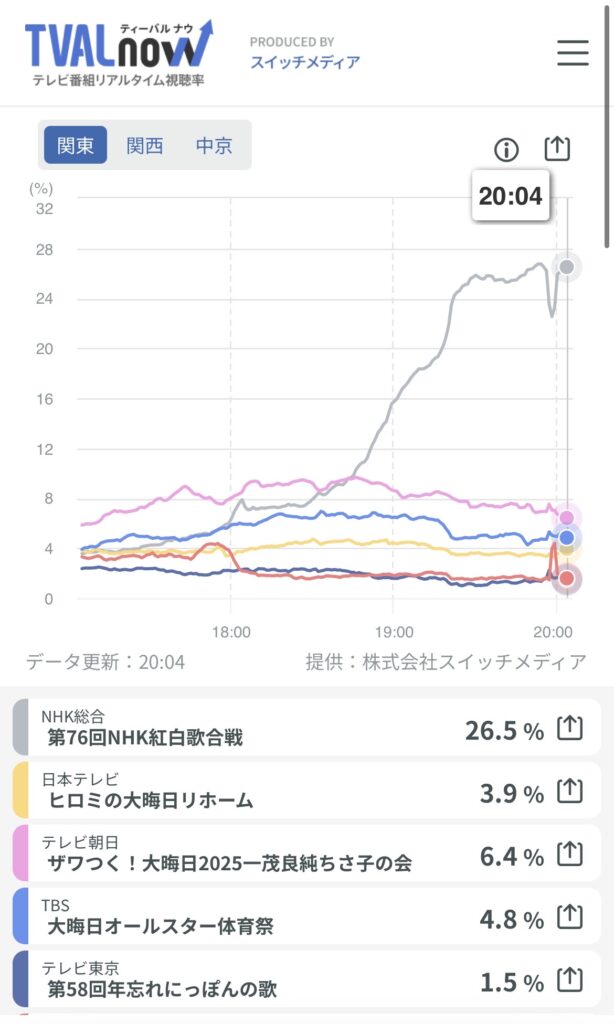This screenshot has width=614, height=1024.
Task: Click the yellow 日本テレビ color bar
Action: click(x=20, y=790)
